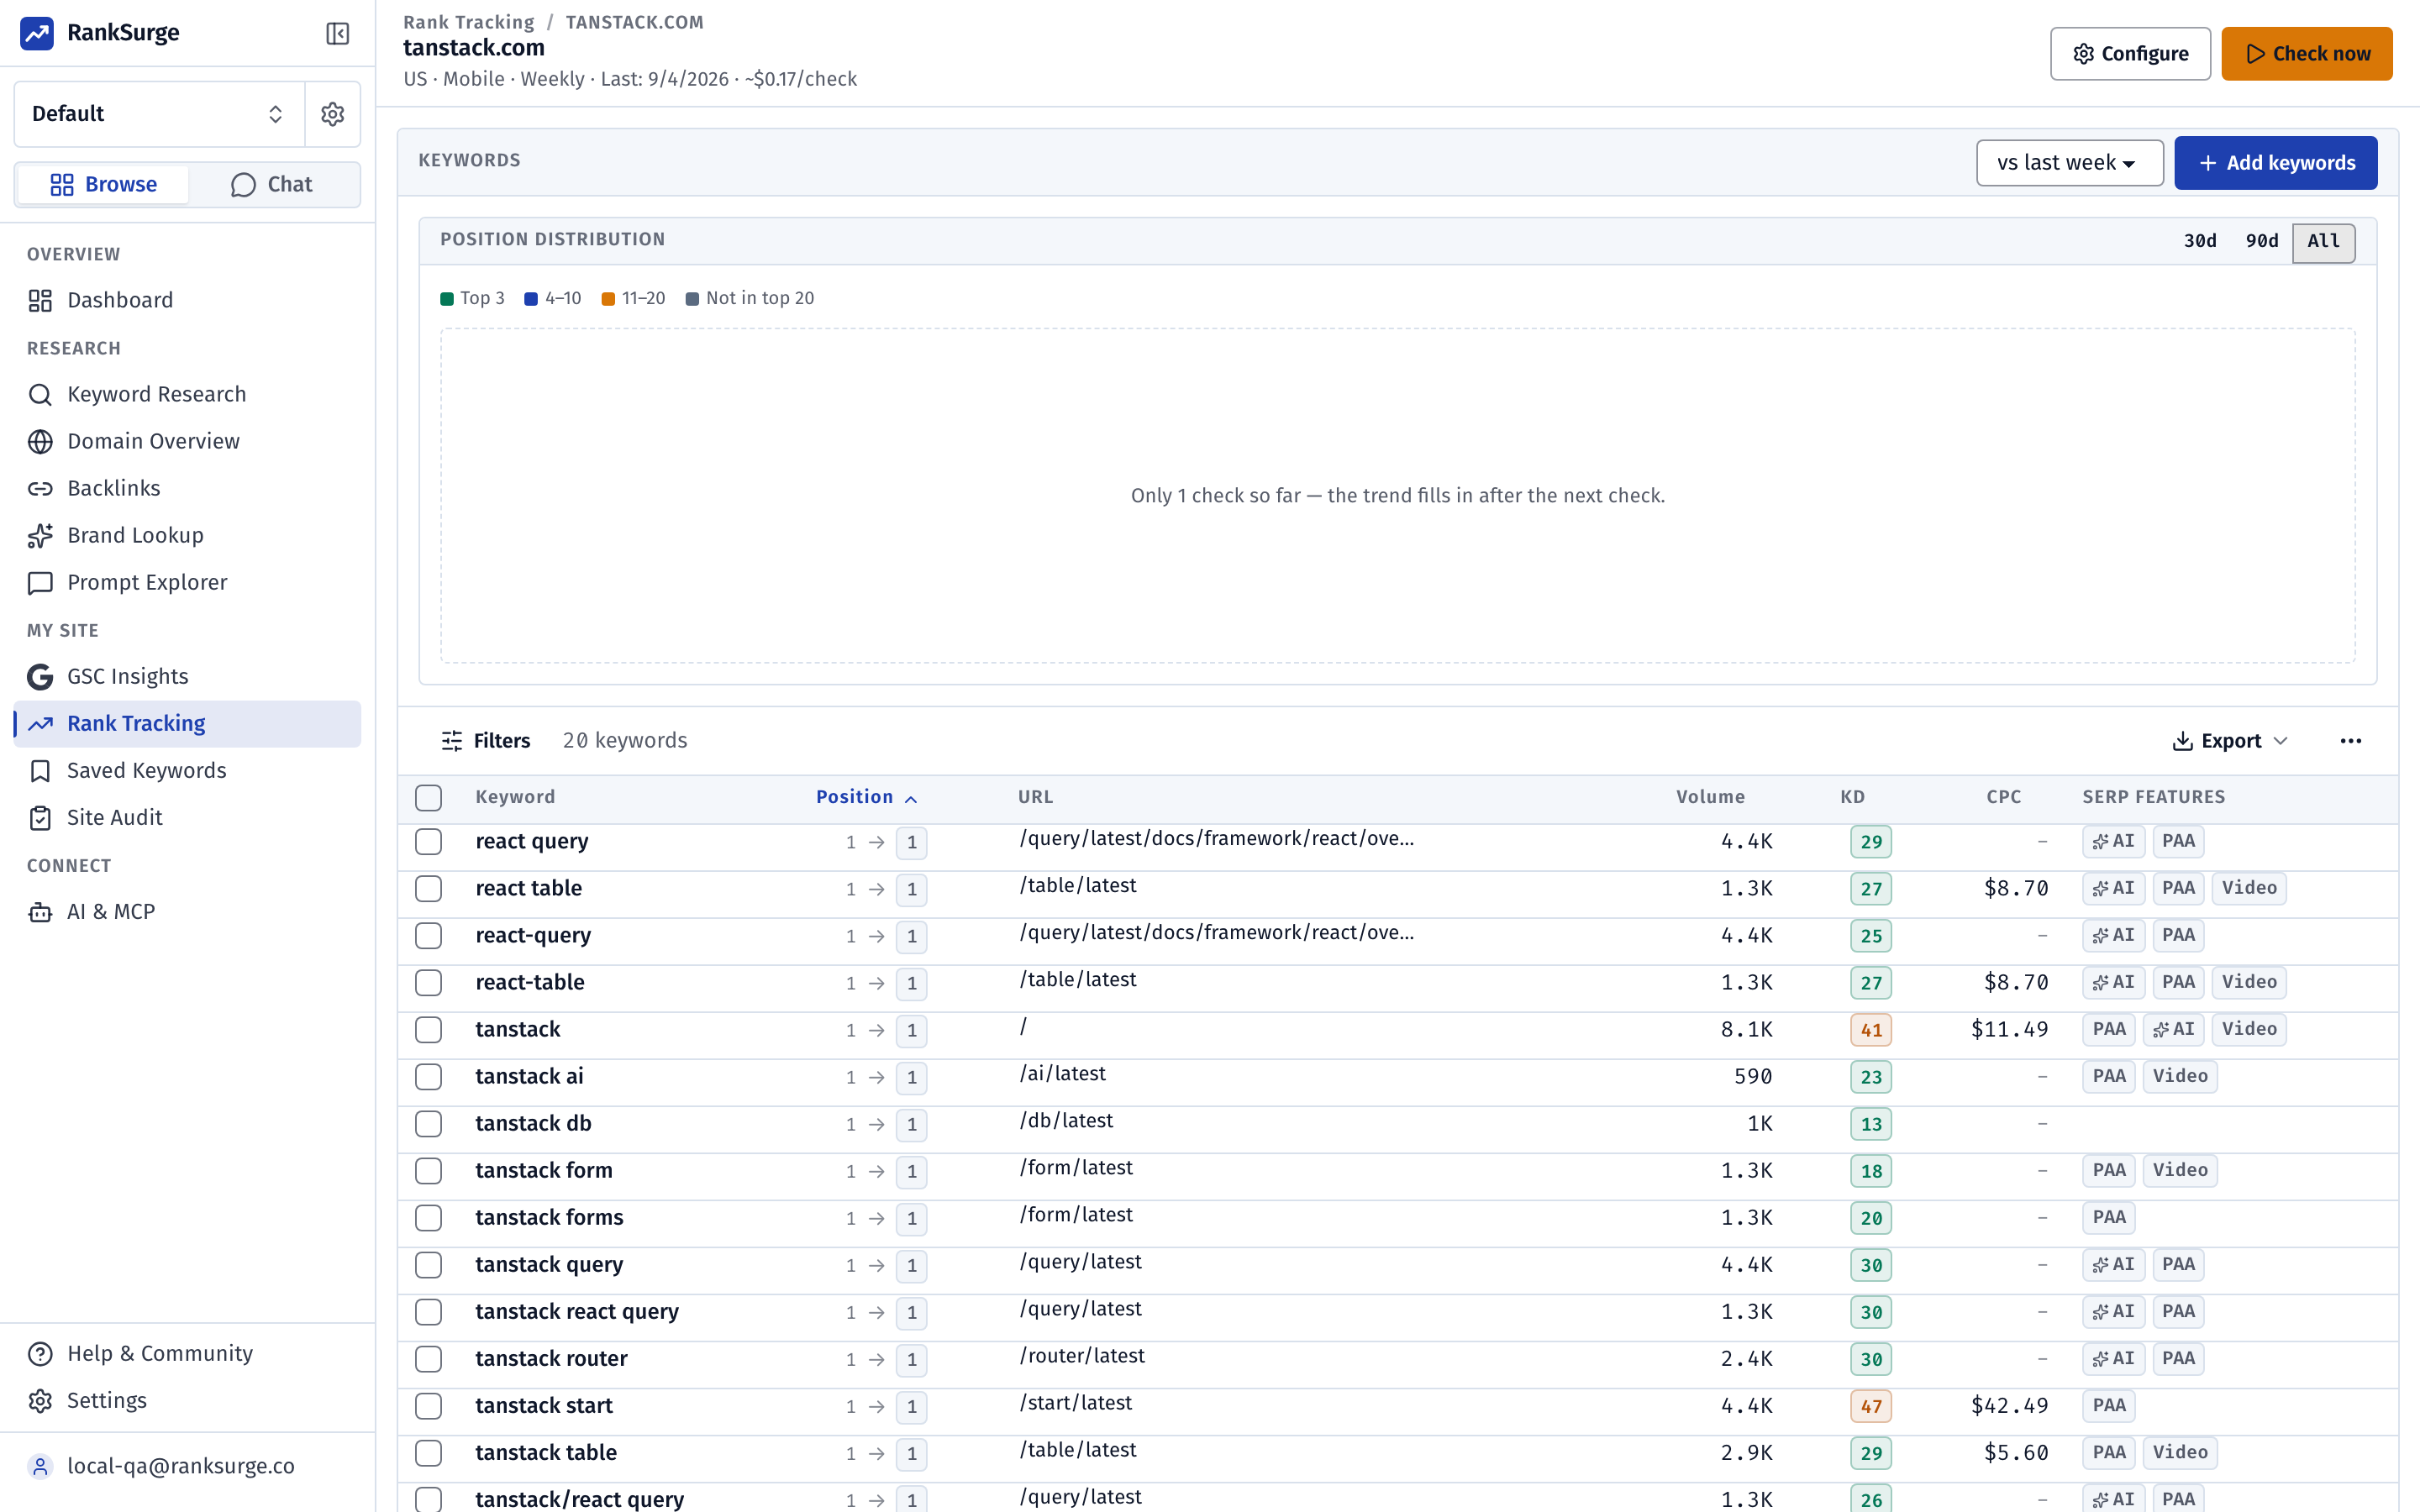The height and width of the screenshot is (1512, 2420).
Task: Toggle the select-all keywords checkbox
Action: coord(429,797)
